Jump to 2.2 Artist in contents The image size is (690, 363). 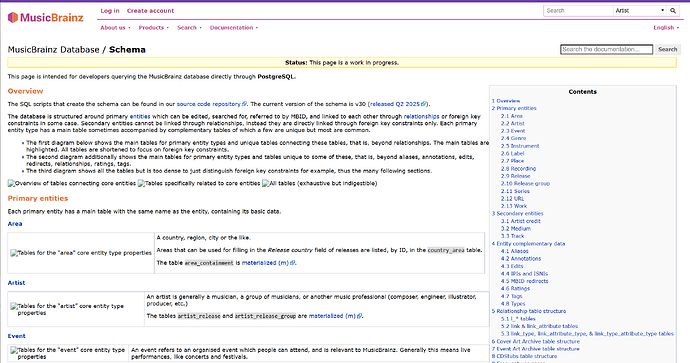(513, 124)
